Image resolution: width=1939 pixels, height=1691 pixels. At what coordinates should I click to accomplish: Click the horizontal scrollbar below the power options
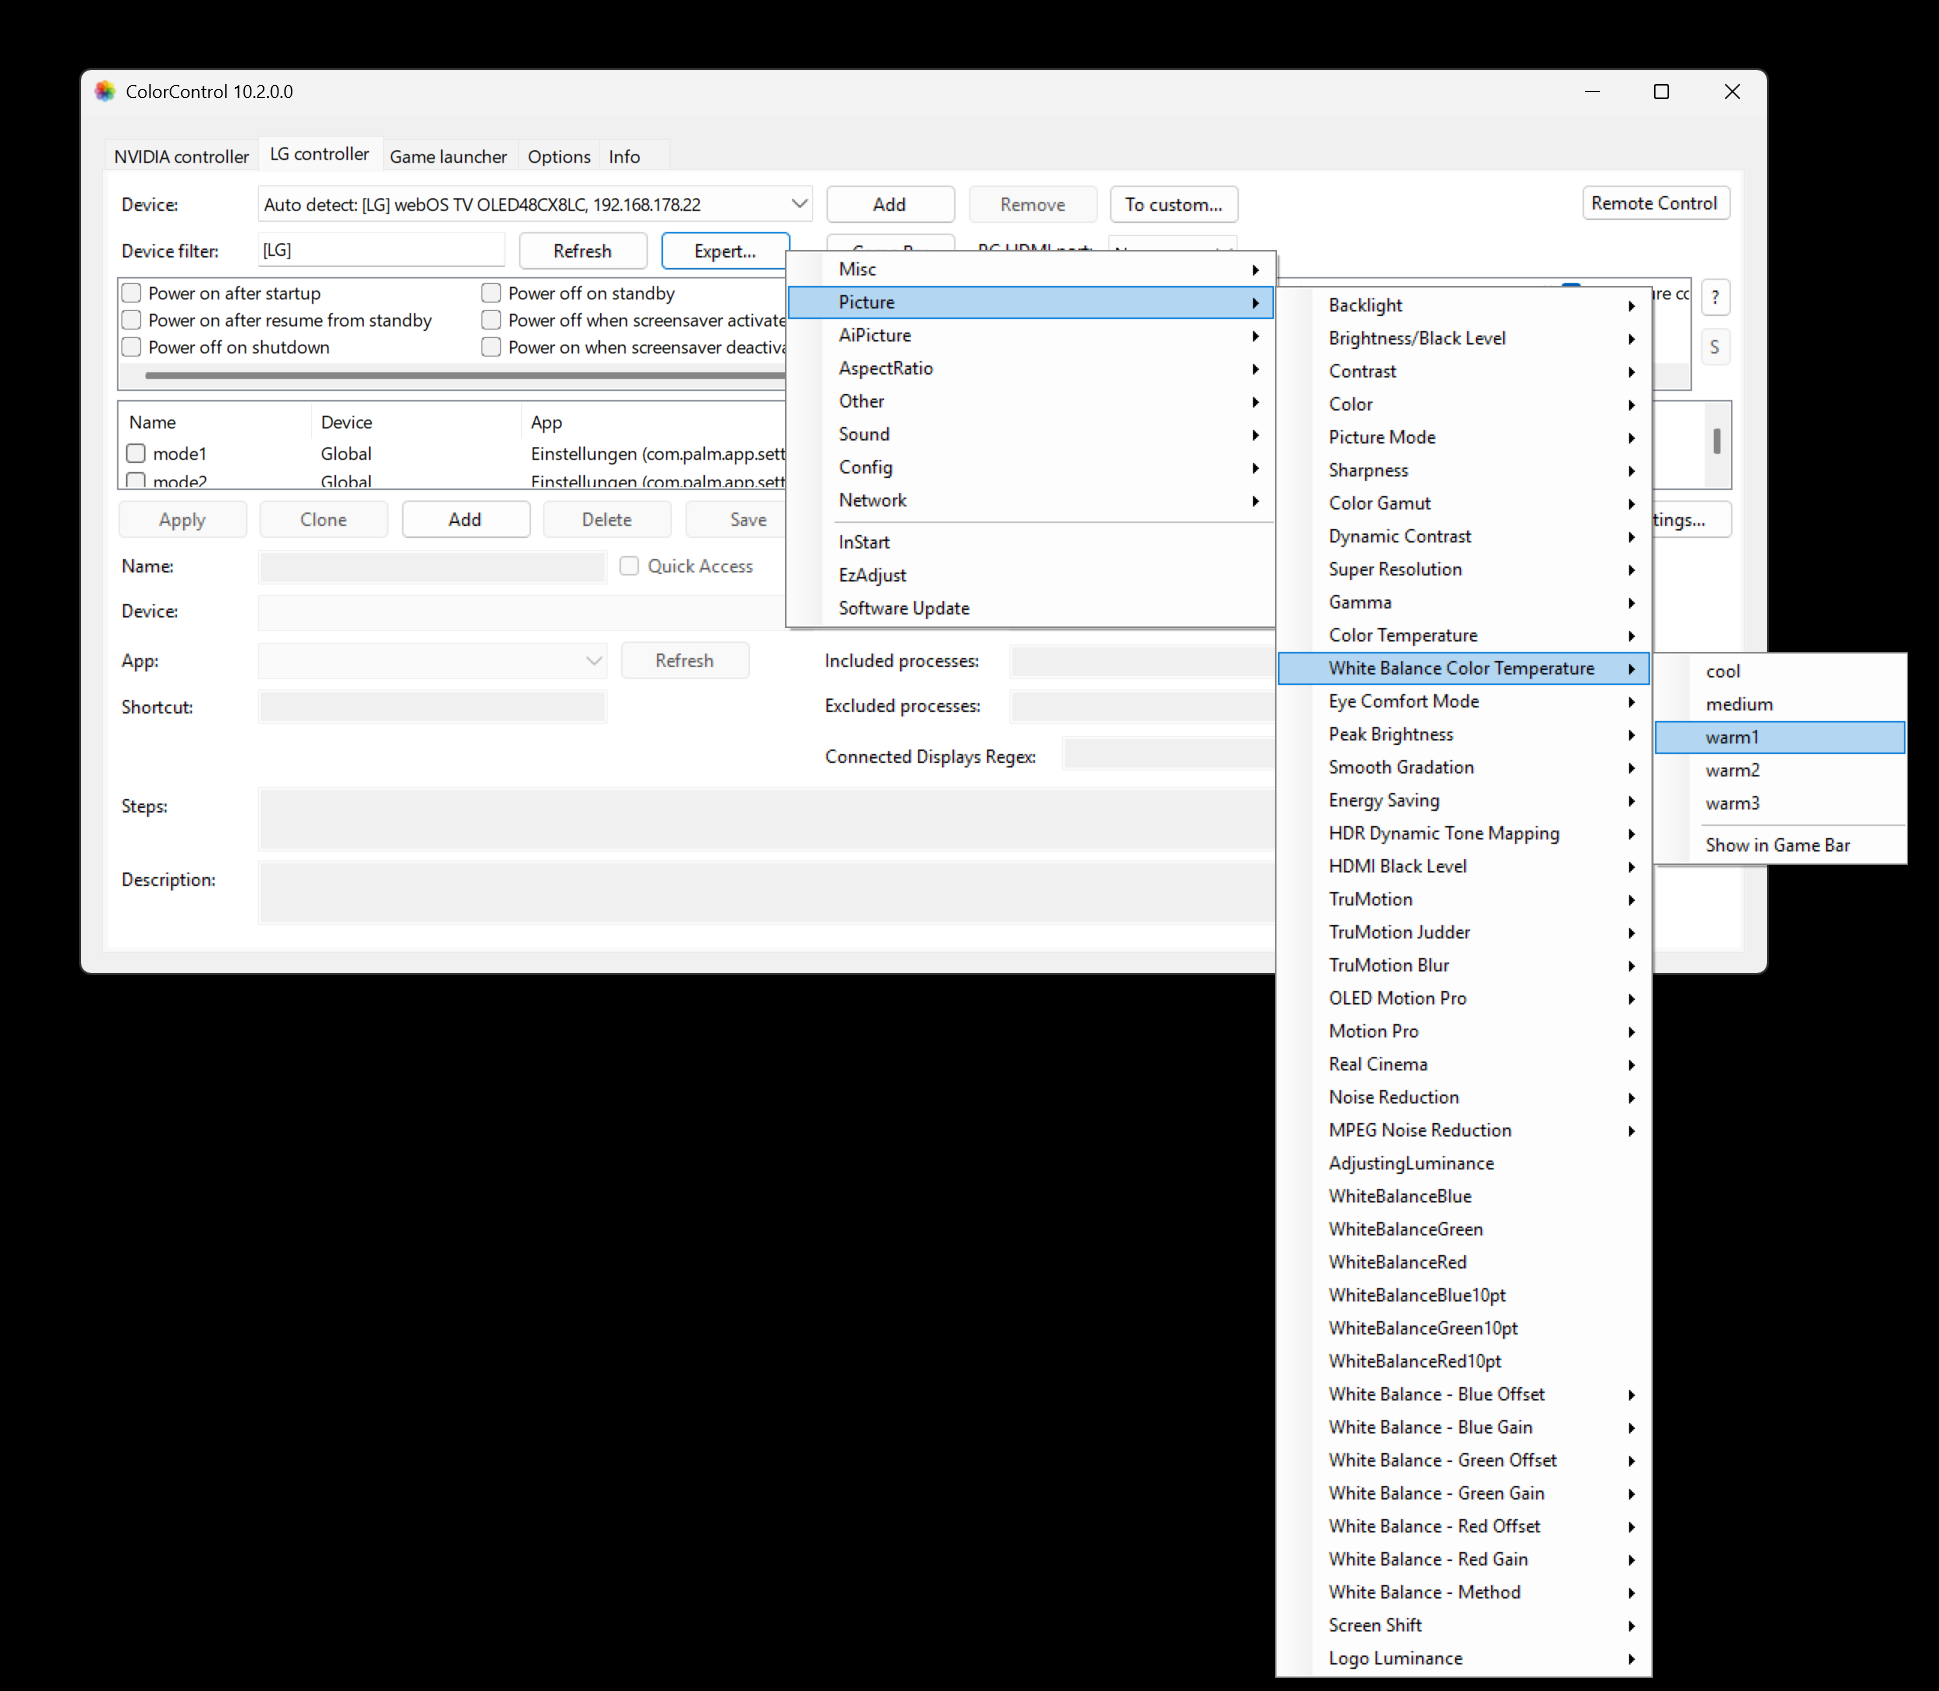click(x=450, y=375)
